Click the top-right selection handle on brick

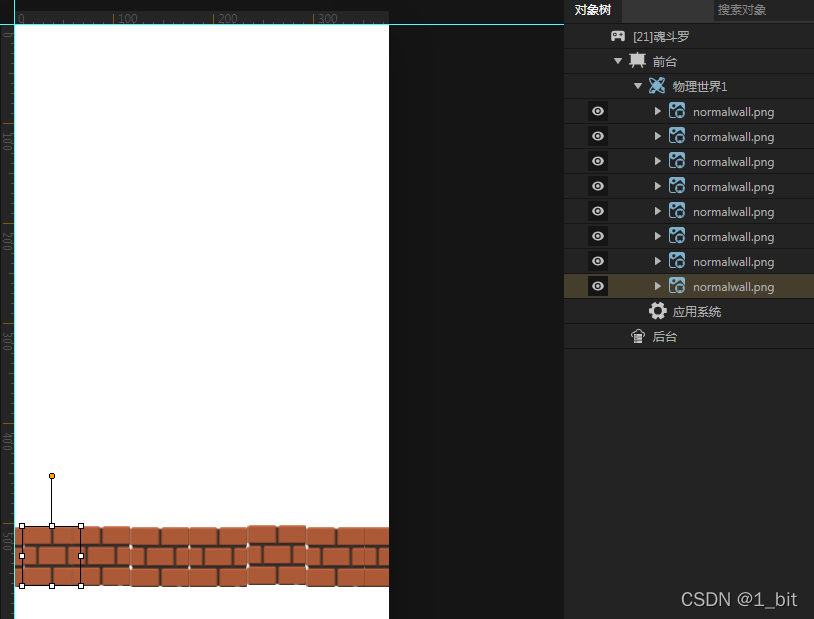(x=81, y=526)
